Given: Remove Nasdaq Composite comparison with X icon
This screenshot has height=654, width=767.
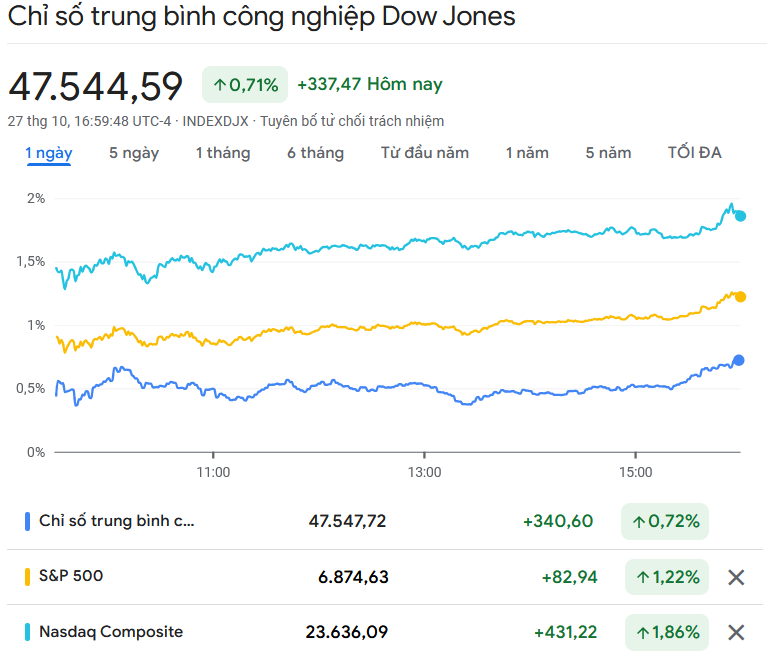Looking at the screenshot, I should pyautogui.click(x=736, y=632).
